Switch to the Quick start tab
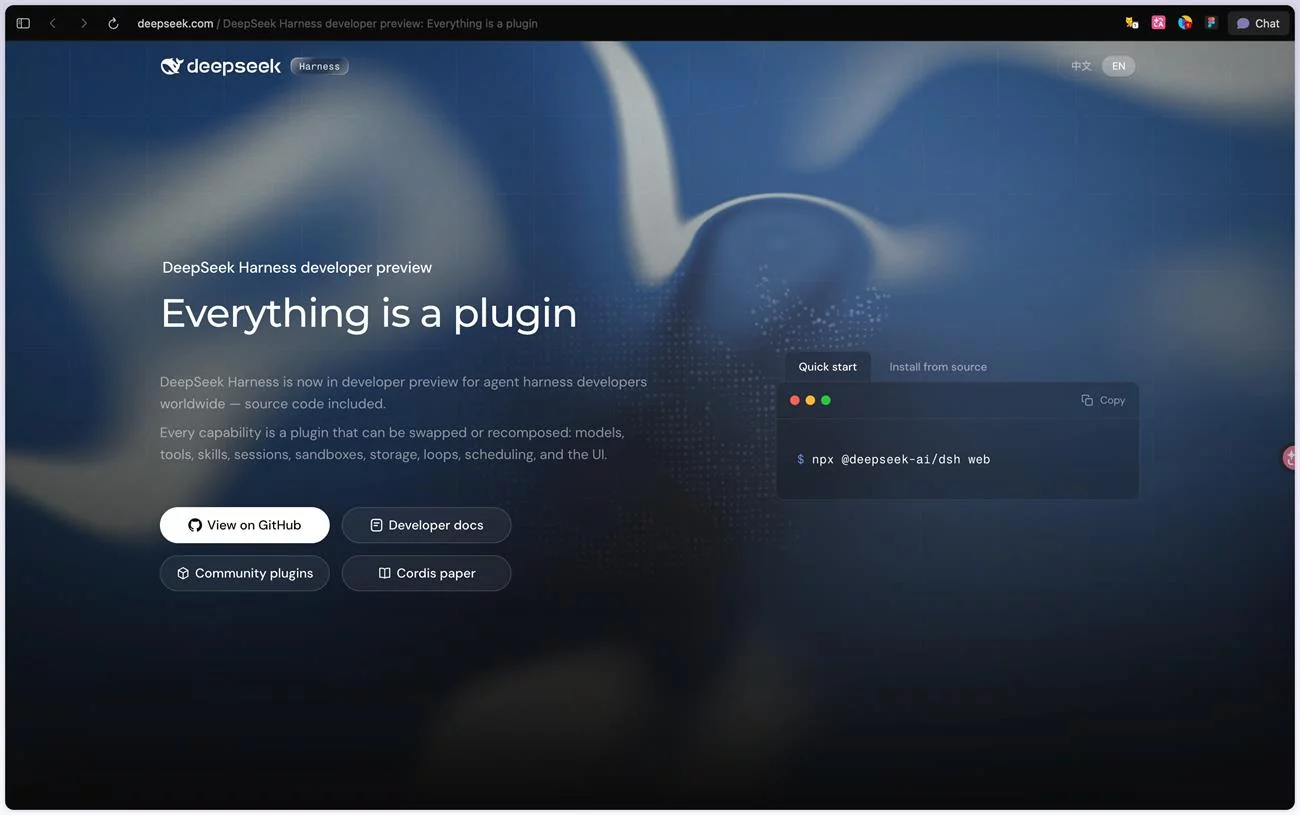The image size is (1300, 815). pyautogui.click(x=827, y=367)
